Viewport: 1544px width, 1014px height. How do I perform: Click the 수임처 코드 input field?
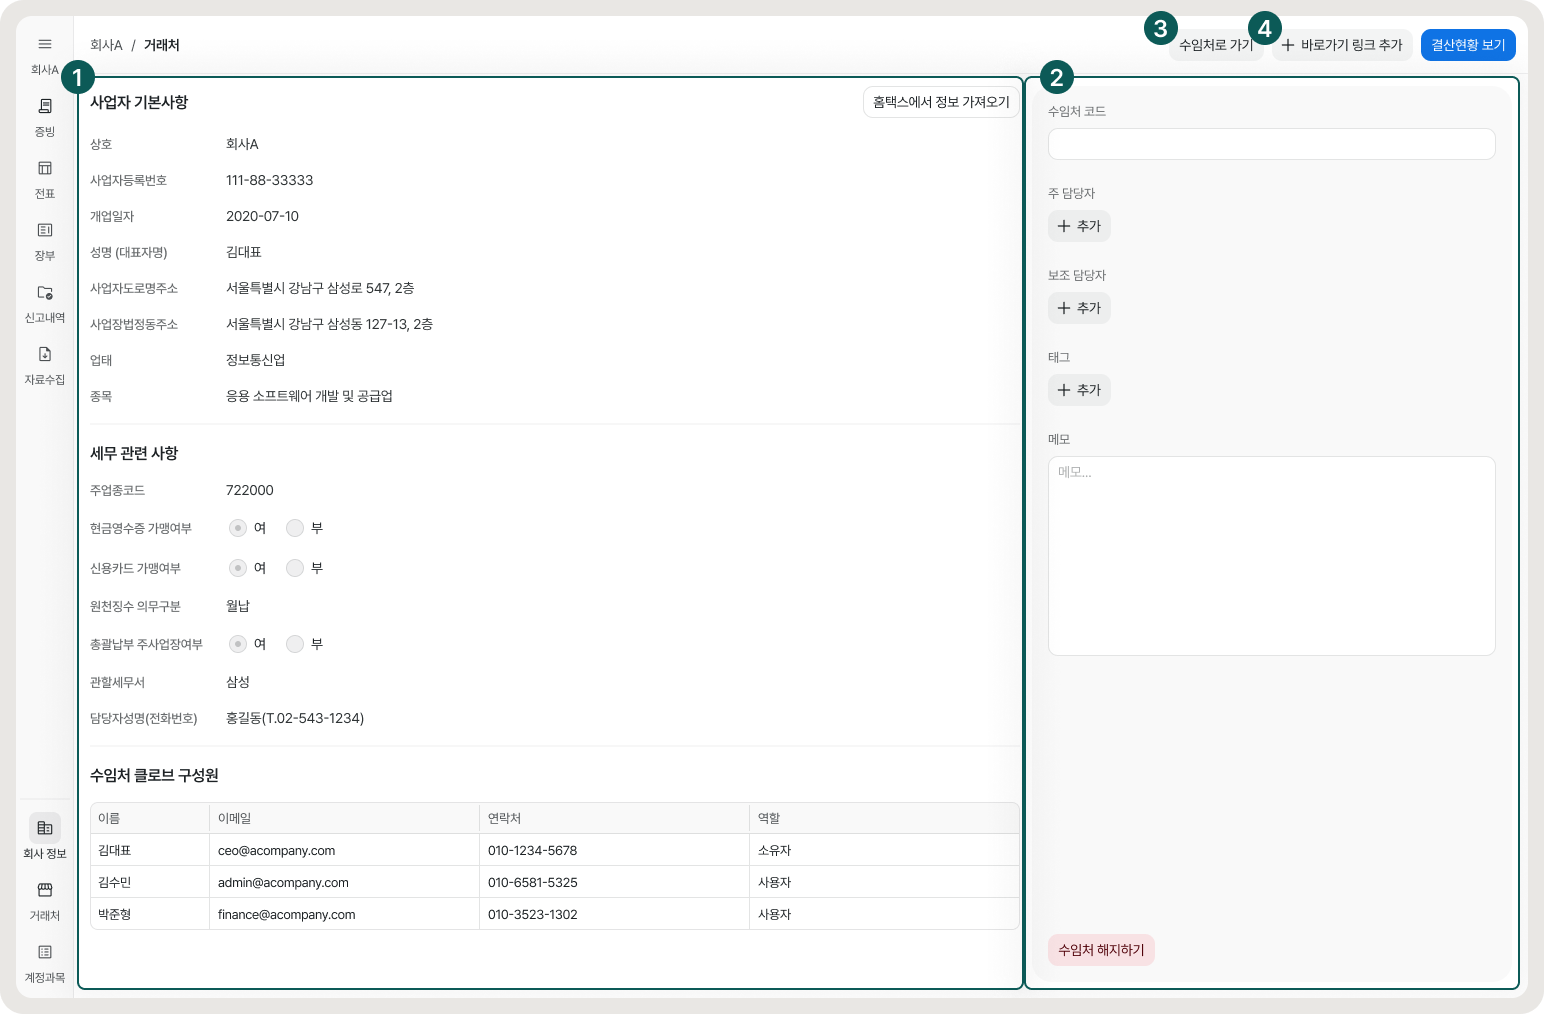pyautogui.click(x=1271, y=144)
